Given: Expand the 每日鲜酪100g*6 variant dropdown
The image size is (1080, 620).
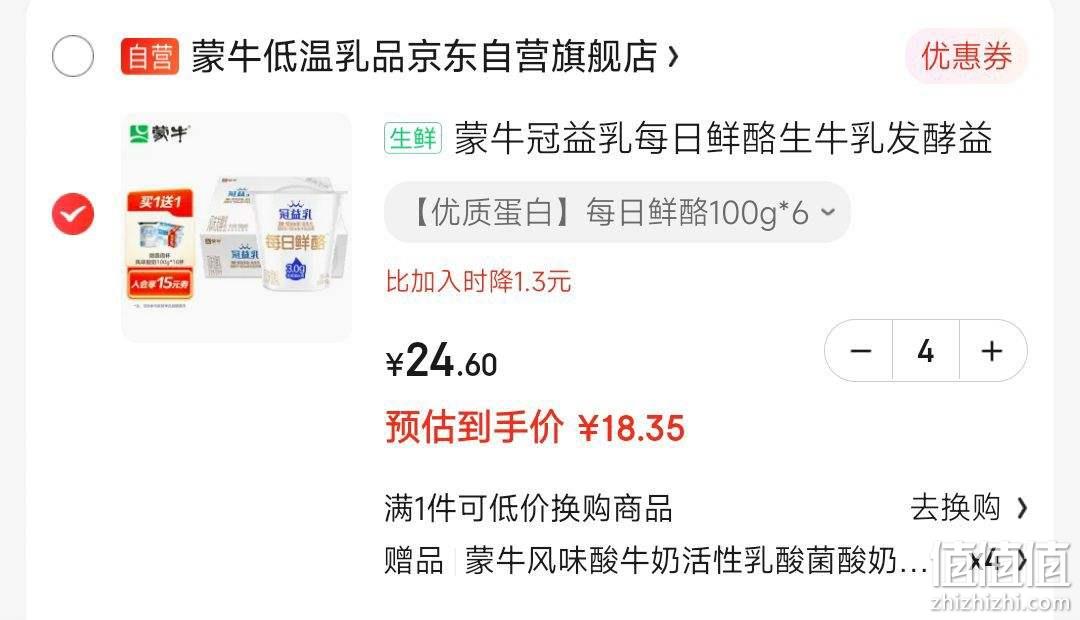Looking at the screenshot, I should click(617, 212).
